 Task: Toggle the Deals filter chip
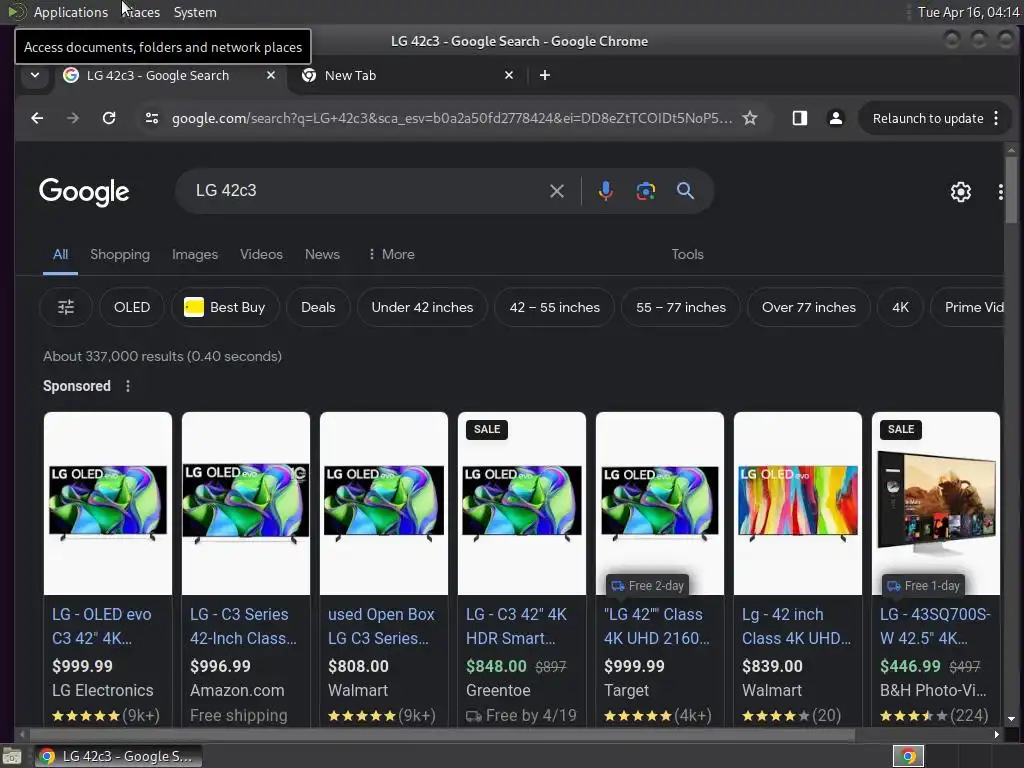tap(318, 307)
